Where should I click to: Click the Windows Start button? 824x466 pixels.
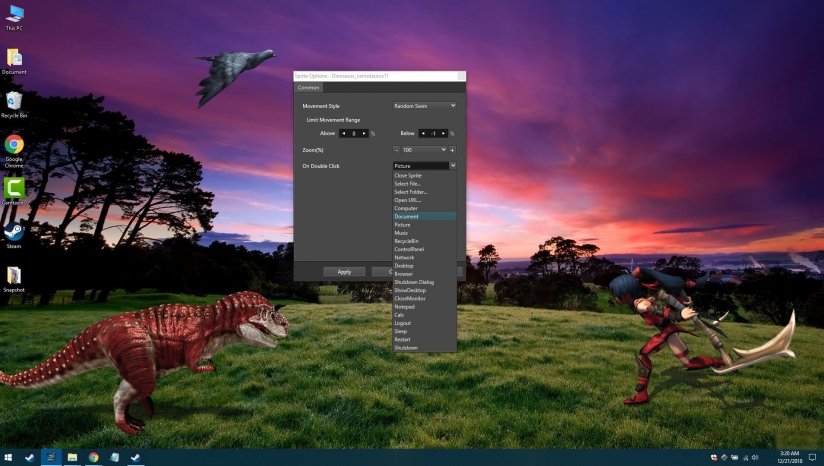(9, 457)
